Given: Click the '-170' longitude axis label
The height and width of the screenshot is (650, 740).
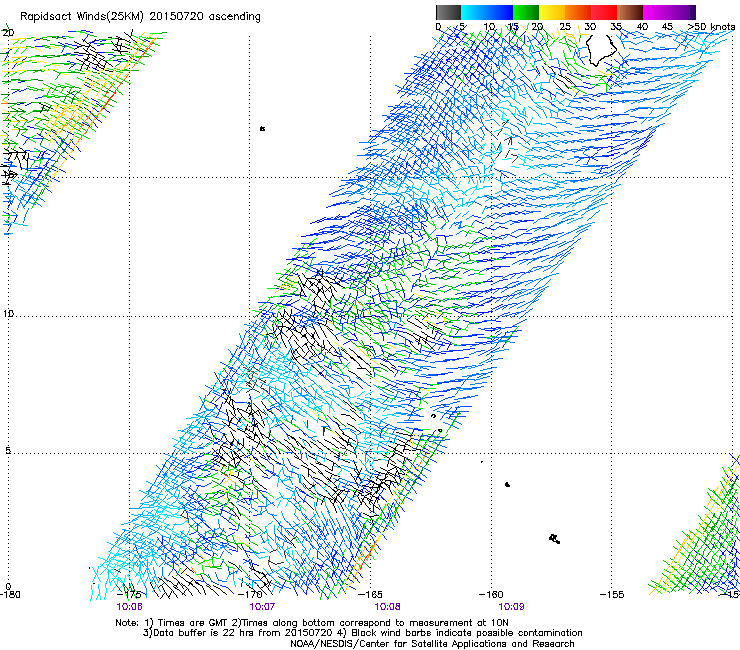Looking at the screenshot, I should pos(250,594).
